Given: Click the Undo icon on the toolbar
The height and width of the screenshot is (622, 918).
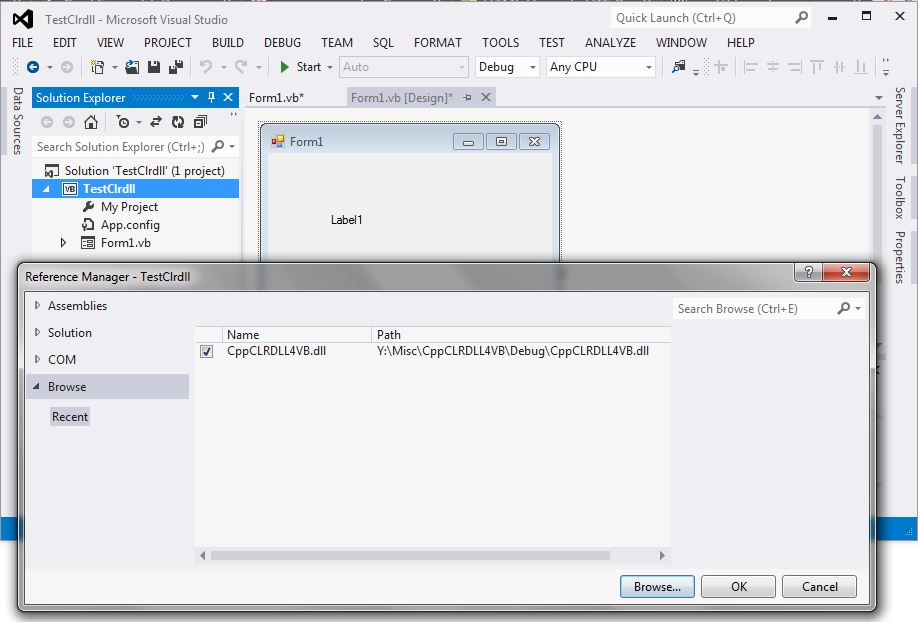Looking at the screenshot, I should [x=207, y=65].
